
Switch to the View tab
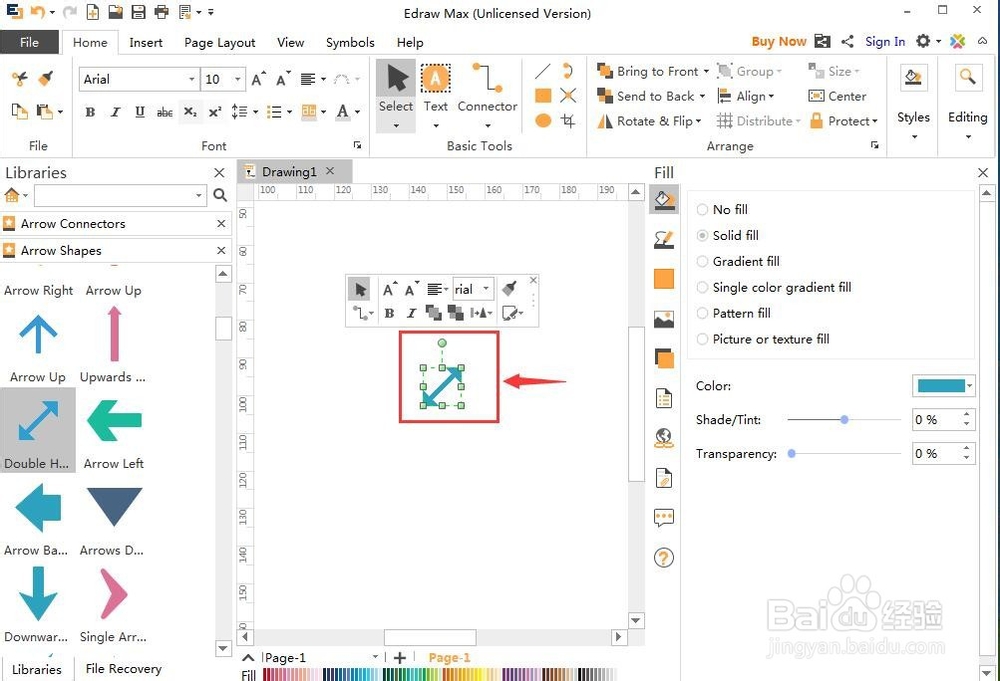(x=290, y=42)
